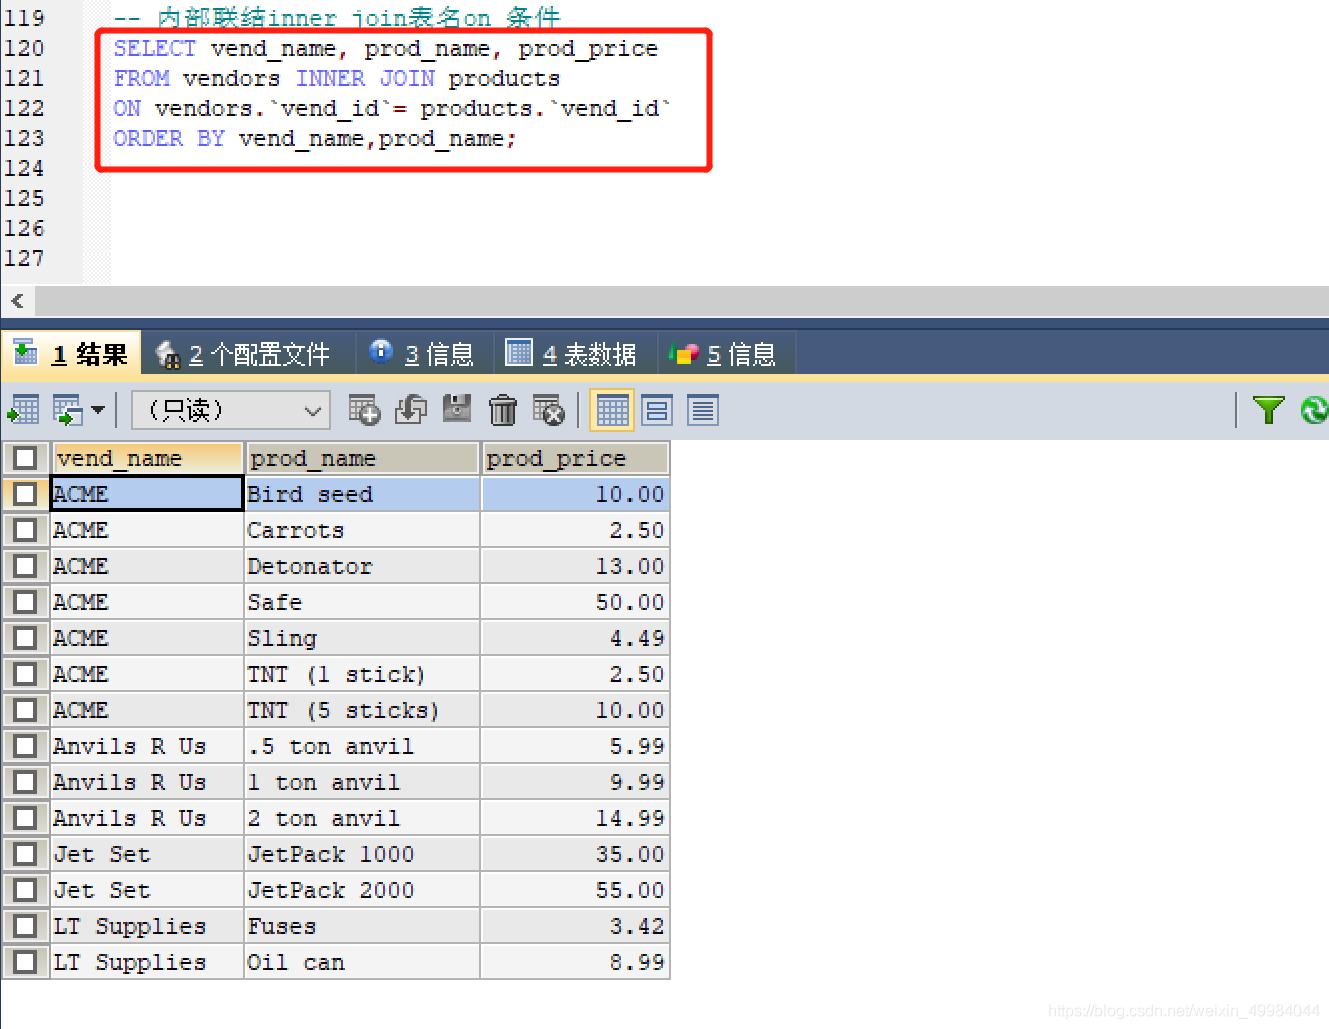The height and width of the screenshot is (1029, 1329).
Task: Select the Carrots cell
Action: pyautogui.click(x=362, y=530)
